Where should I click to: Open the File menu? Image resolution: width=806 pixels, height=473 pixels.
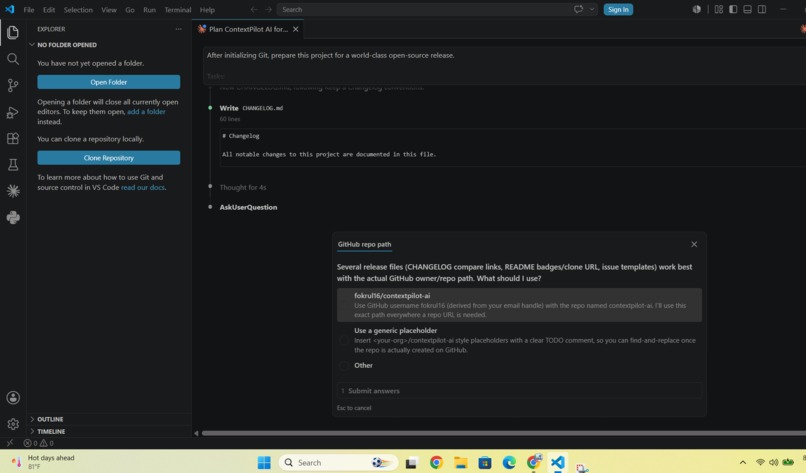point(29,9)
